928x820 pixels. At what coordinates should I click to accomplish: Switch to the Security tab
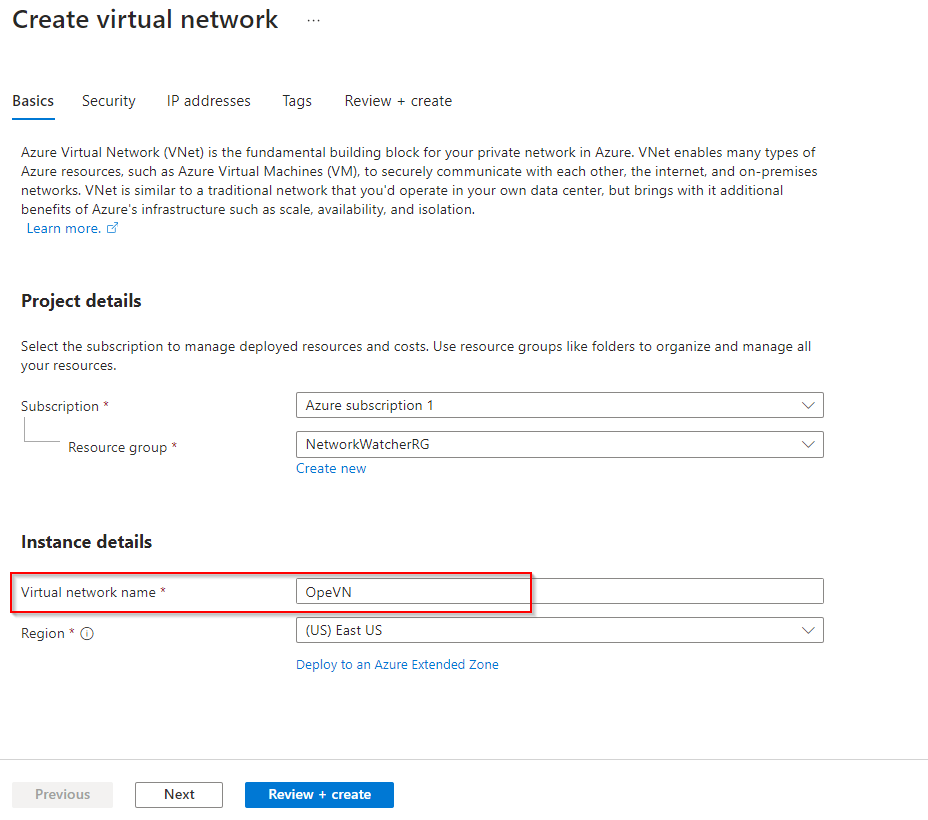pos(109,101)
